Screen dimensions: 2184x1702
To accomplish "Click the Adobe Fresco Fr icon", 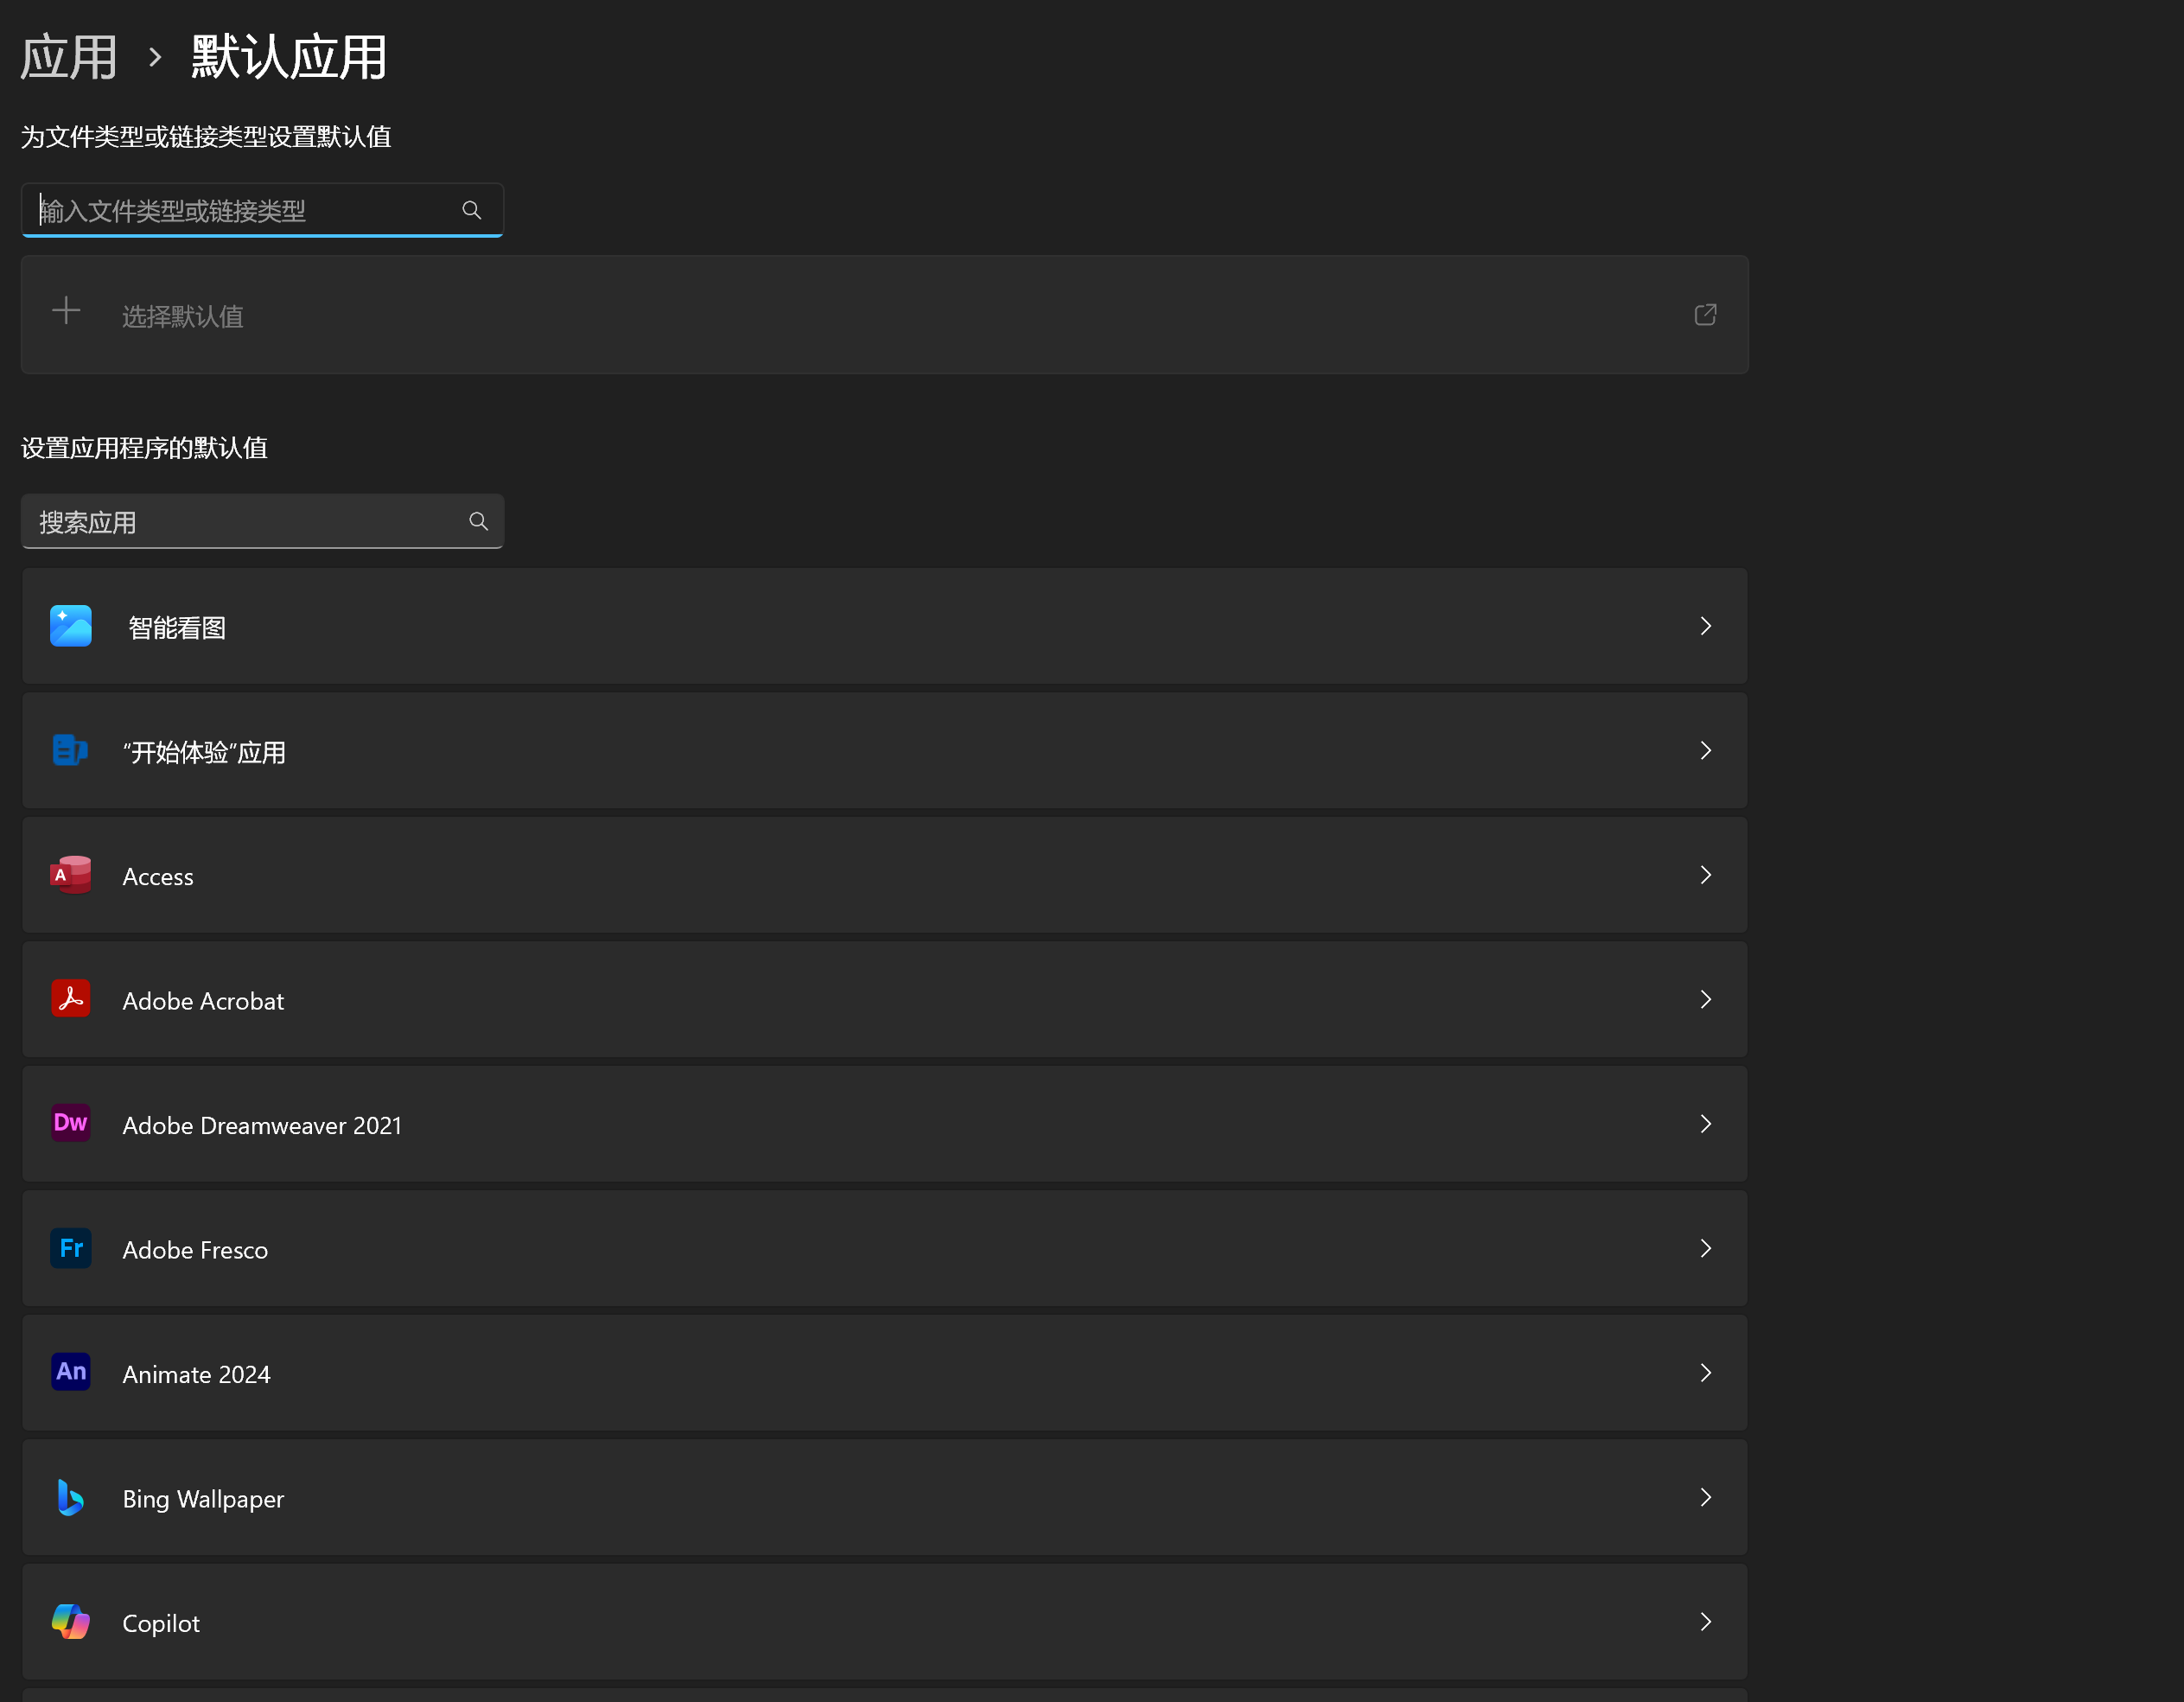I will pyautogui.click(x=71, y=1248).
